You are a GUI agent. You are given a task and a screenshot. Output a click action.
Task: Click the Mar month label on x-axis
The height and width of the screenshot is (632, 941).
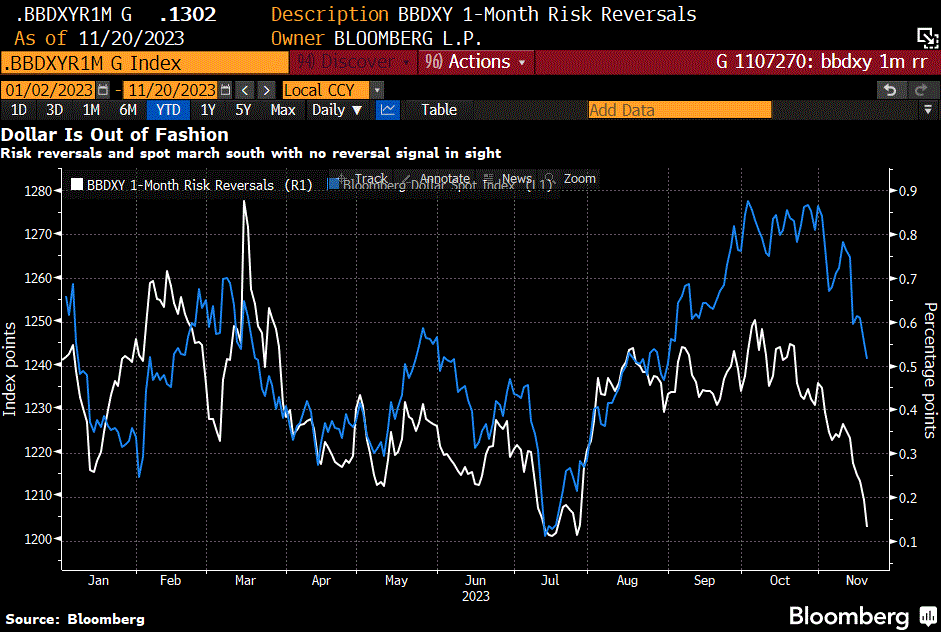click(x=245, y=580)
